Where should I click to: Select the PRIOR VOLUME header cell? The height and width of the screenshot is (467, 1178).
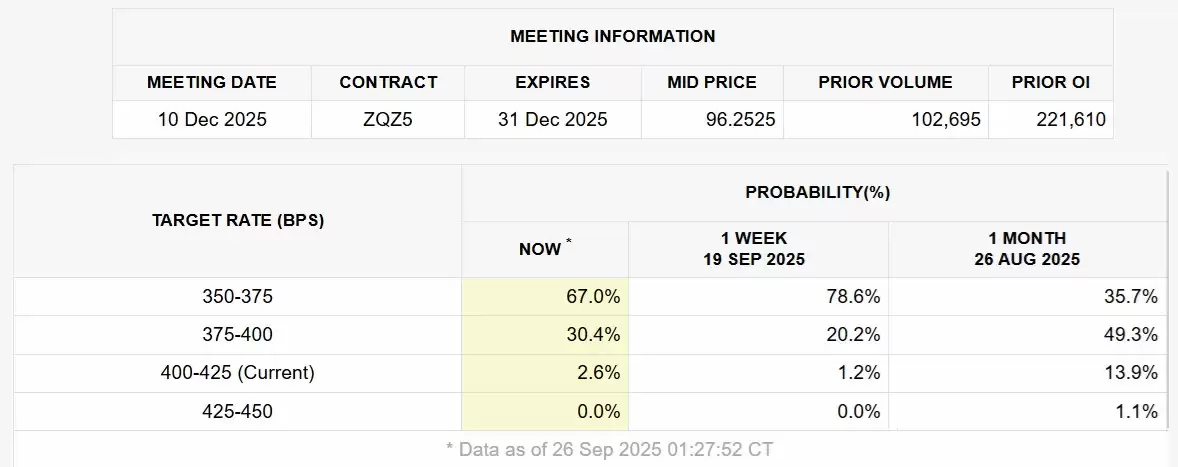point(885,82)
